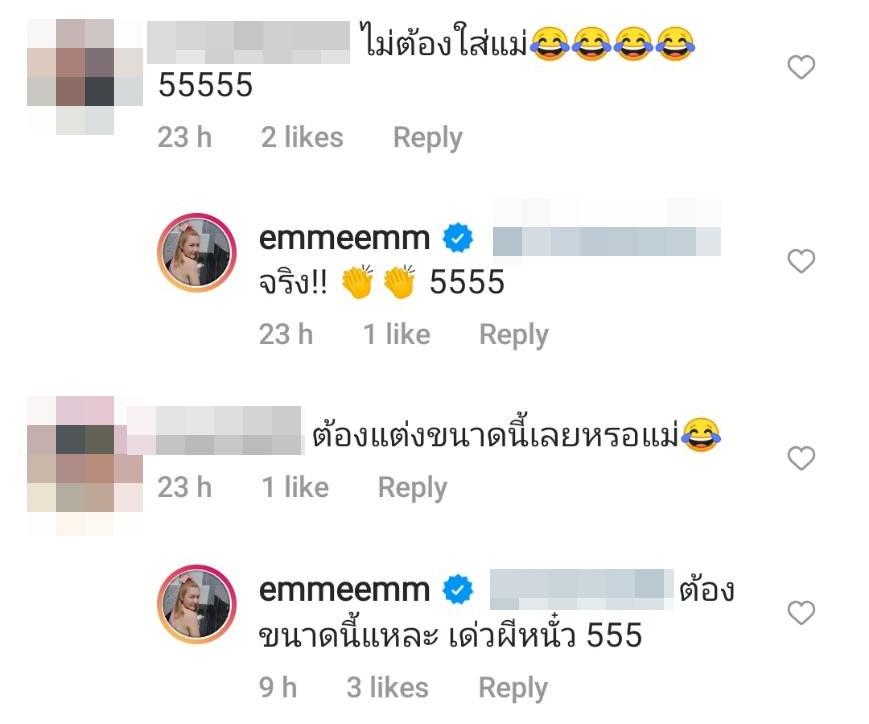Tap the heart beside emmeemm's "เด่วผีหนั๋ว 555" reply

801,613
